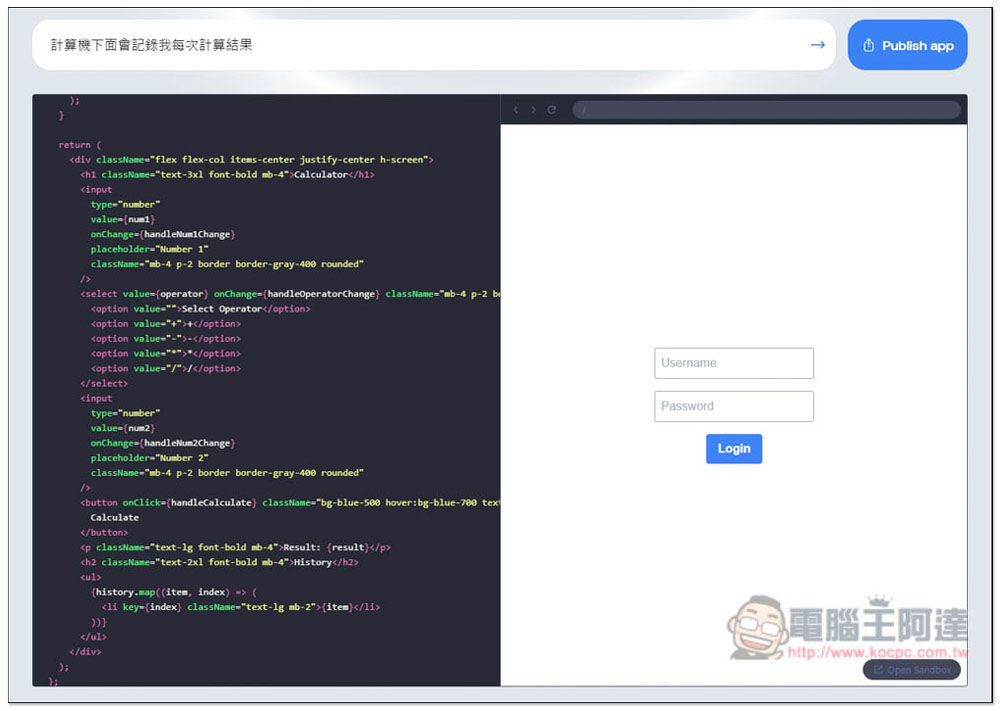Click the 'Calculate' text in code
The height and width of the screenshot is (711, 1000).
[x=114, y=518]
